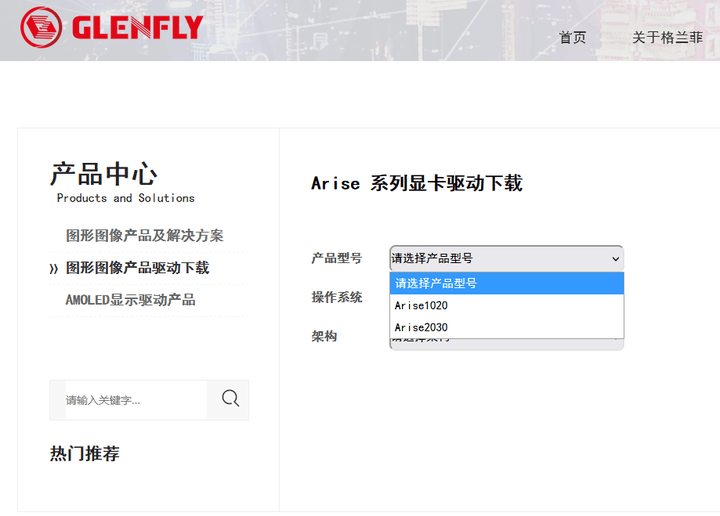Click the Glenfly logo

112,27
